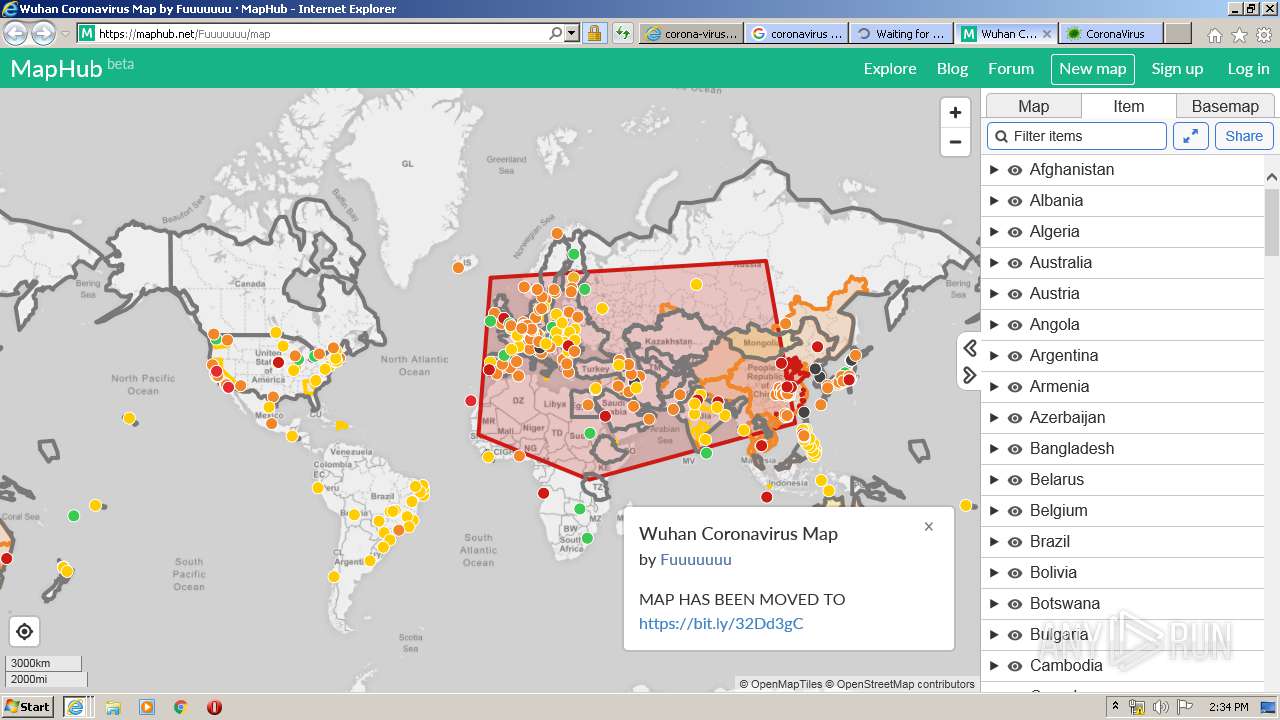Open the Start menu
This screenshot has width=1280, height=720.
(28, 707)
